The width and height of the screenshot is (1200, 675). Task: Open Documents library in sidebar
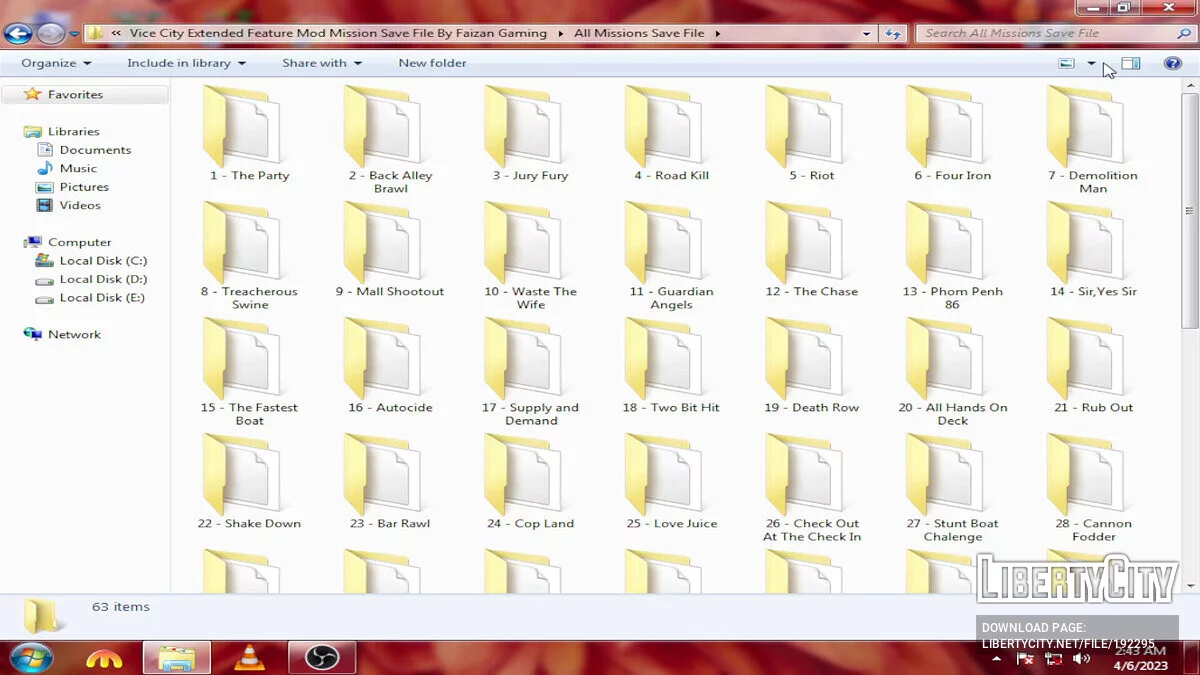point(95,150)
